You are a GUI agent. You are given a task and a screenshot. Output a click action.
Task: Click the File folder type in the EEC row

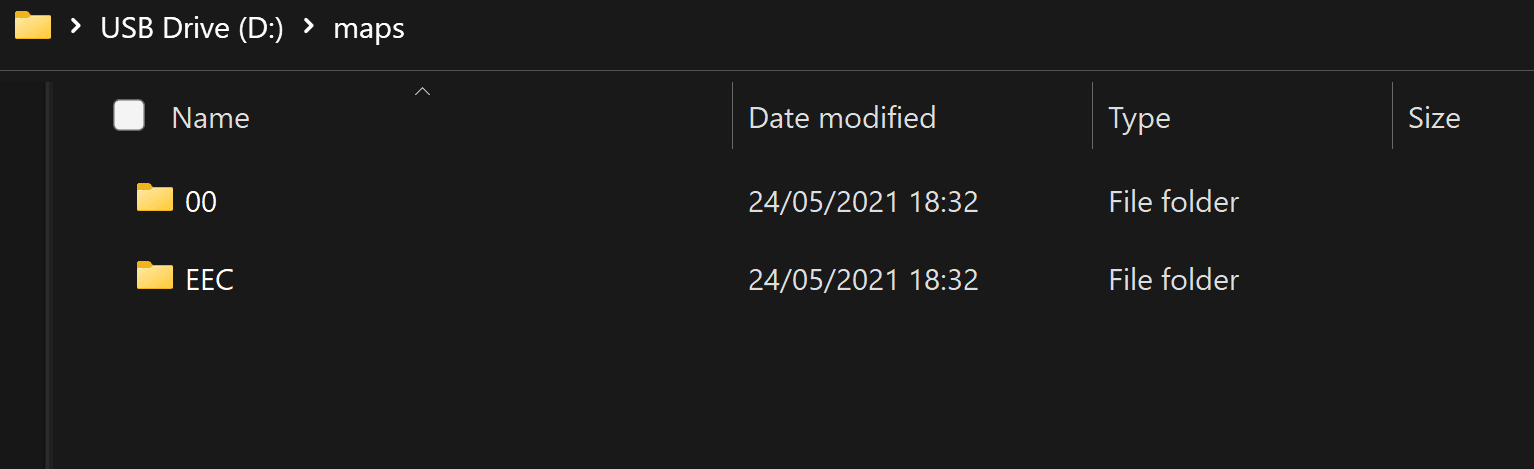(1173, 279)
